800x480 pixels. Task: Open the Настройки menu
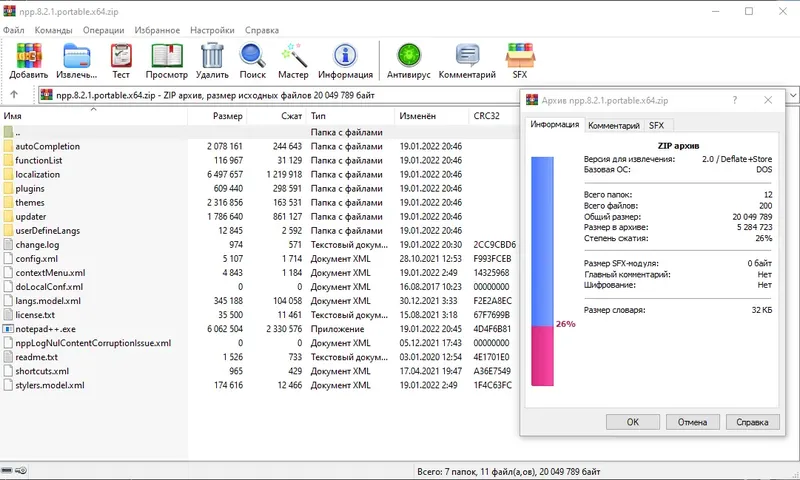tap(212, 30)
